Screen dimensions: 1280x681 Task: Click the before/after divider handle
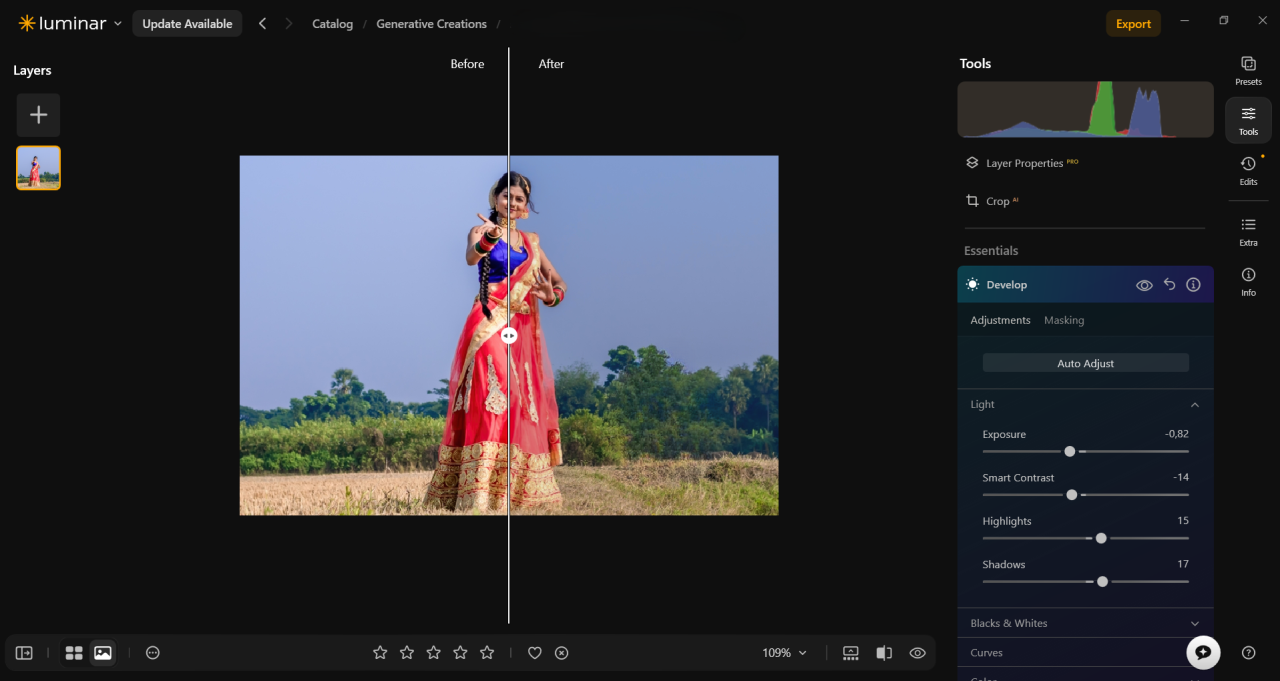coord(509,336)
